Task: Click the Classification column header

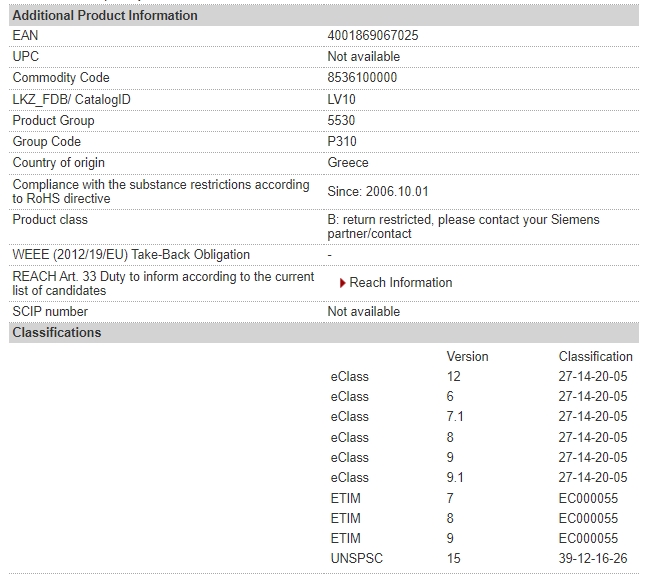Action: (x=595, y=356)
